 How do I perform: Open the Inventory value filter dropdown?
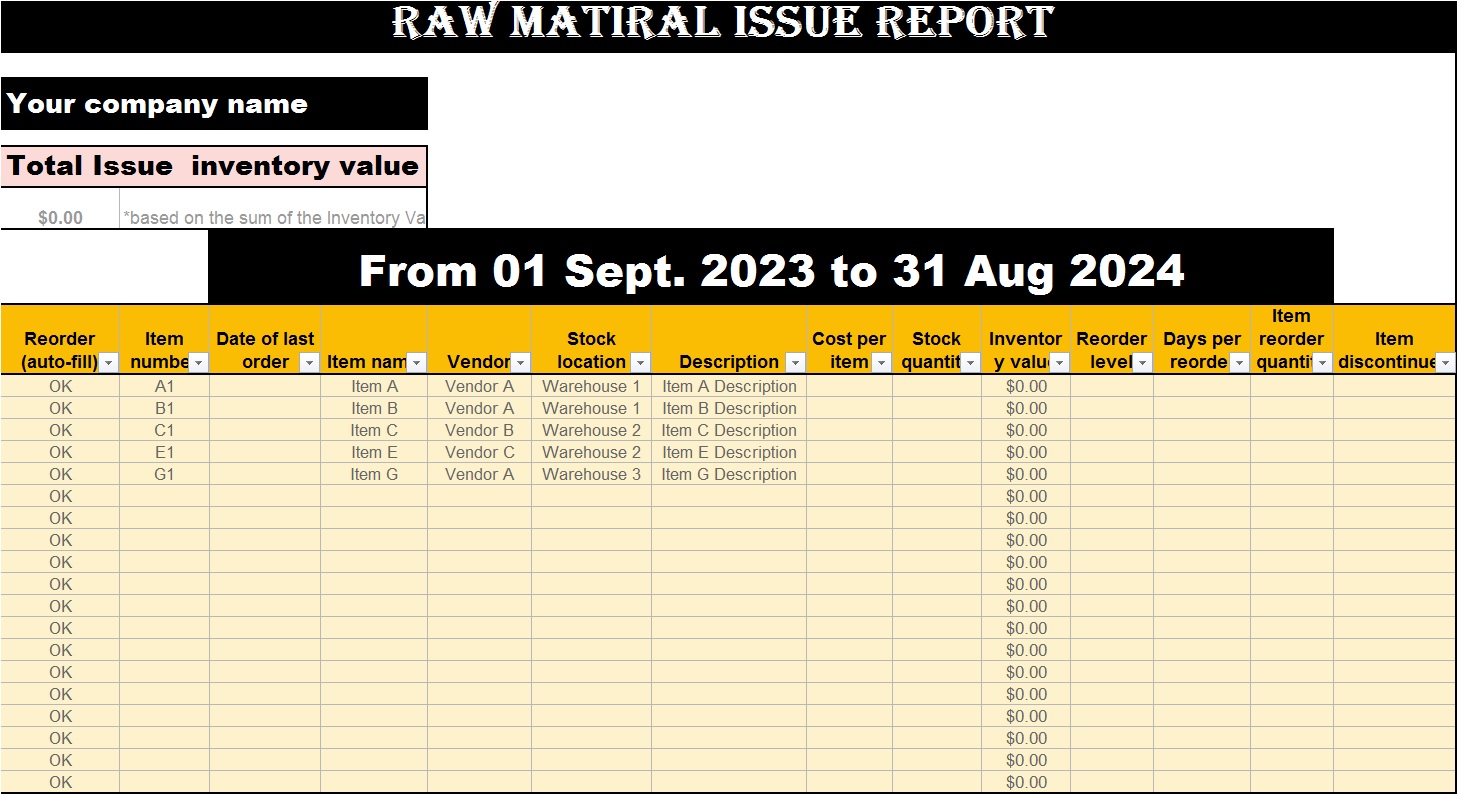1060,363
